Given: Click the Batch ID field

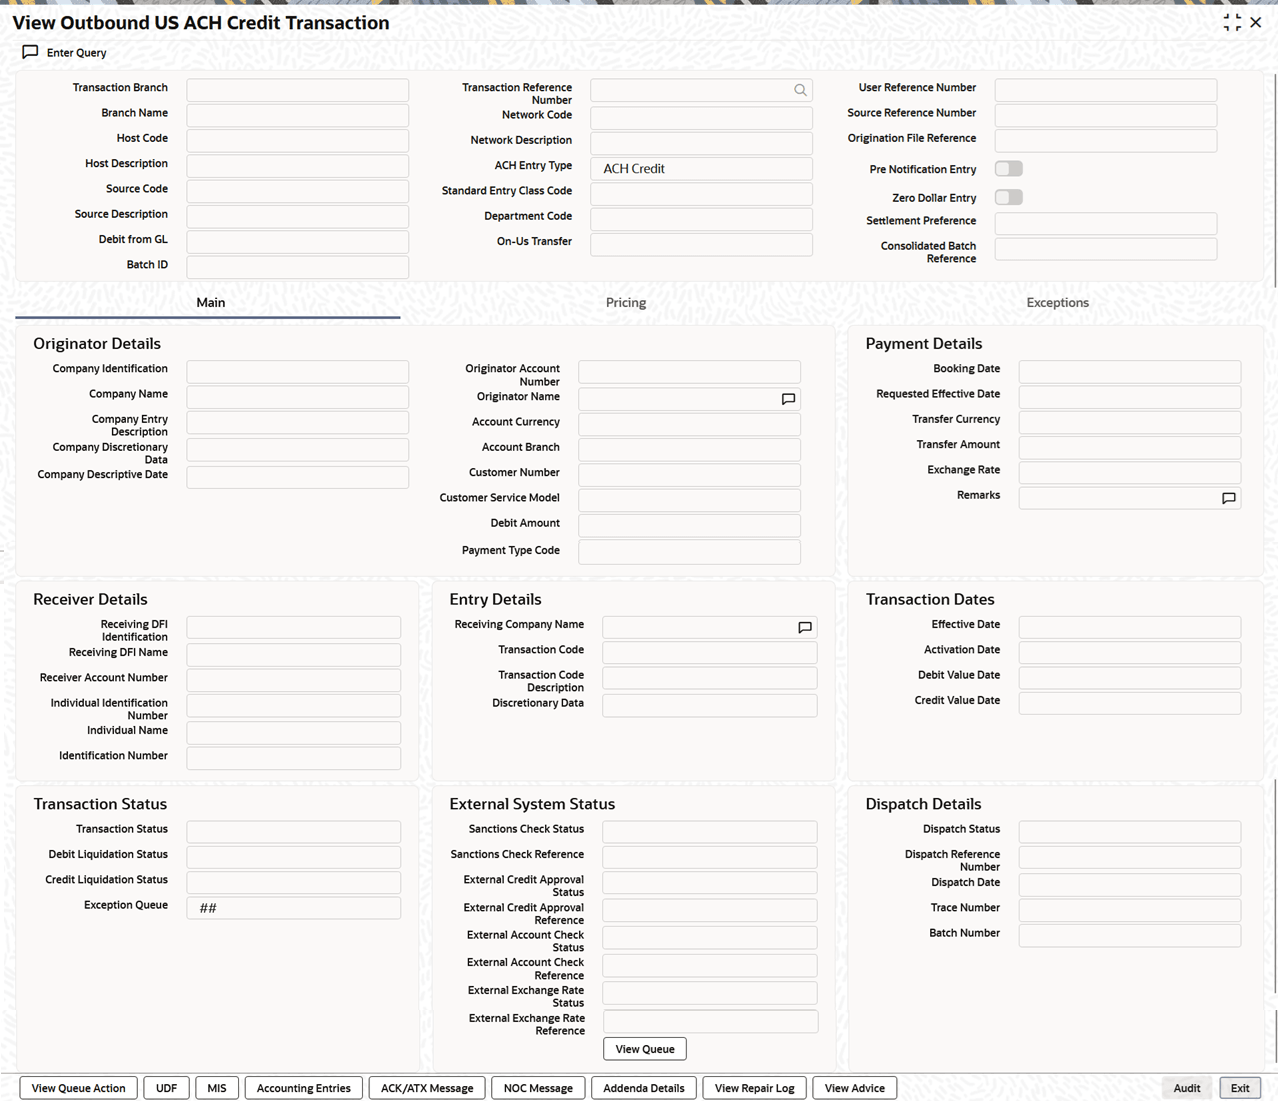Looking at the screenshot, I should (x=297, y=267).
